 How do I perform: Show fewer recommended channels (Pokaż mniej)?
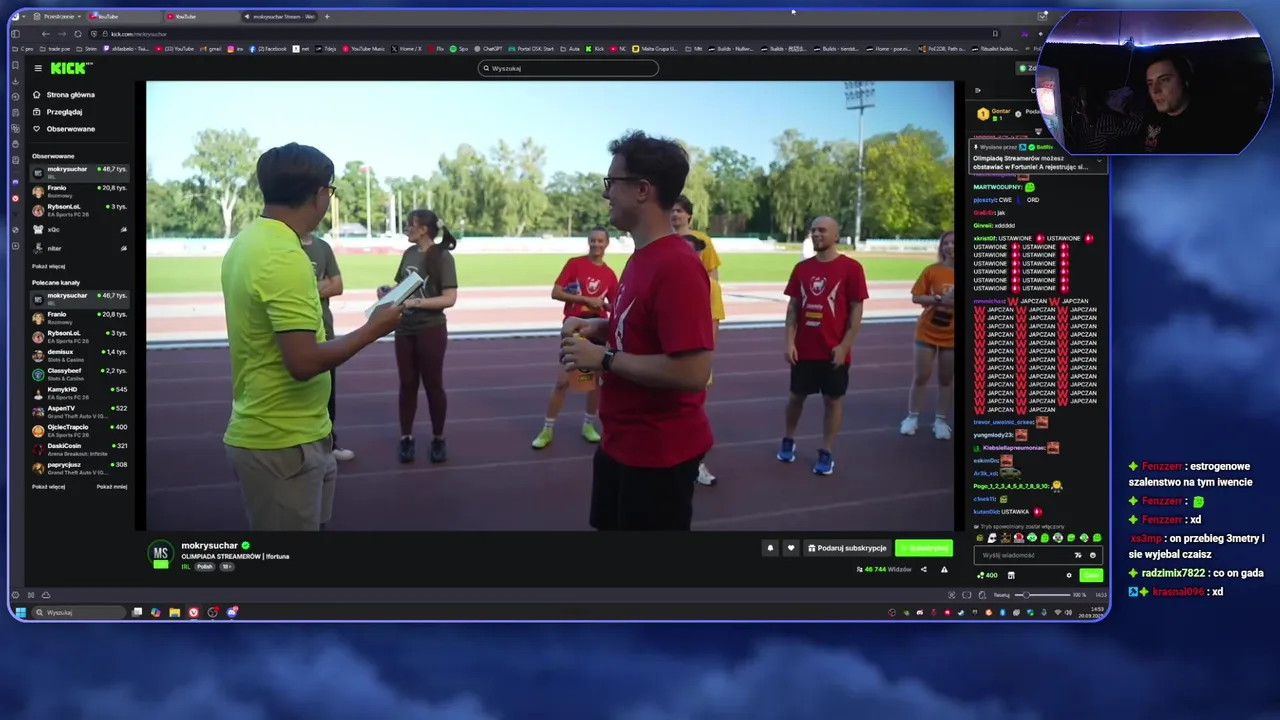point(112,486)
